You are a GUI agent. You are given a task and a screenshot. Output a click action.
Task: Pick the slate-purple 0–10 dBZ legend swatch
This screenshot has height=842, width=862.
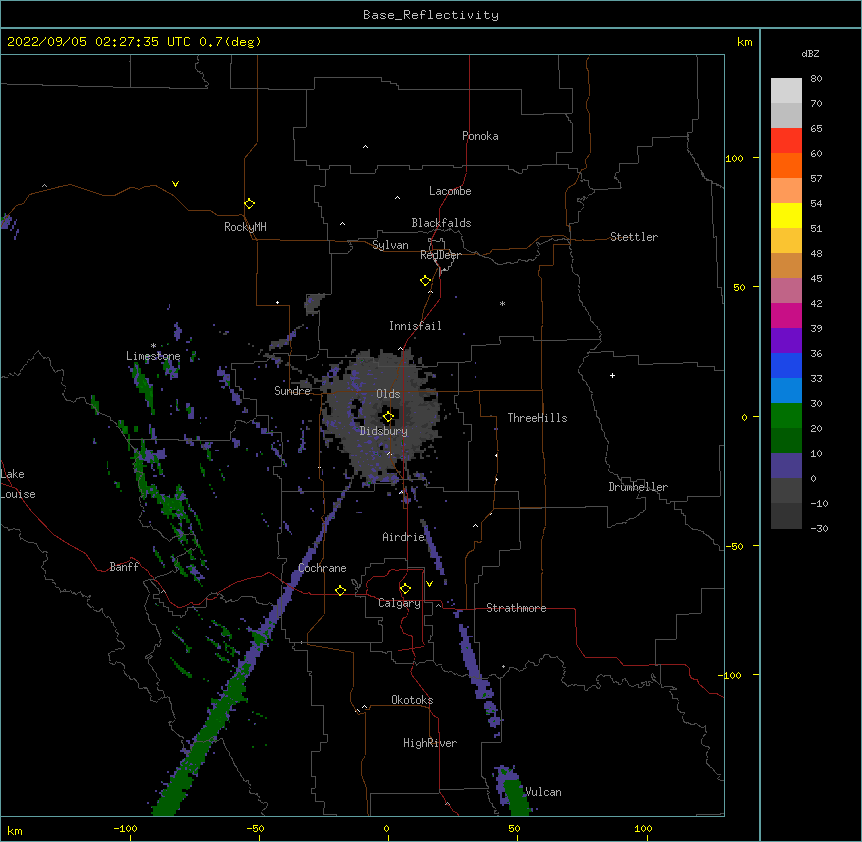point(786,466)
